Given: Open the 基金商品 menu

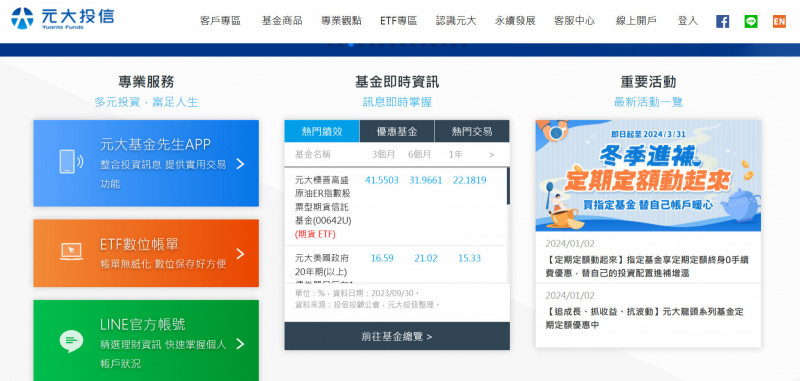Looking at the screenshot, I should [282, 21].
